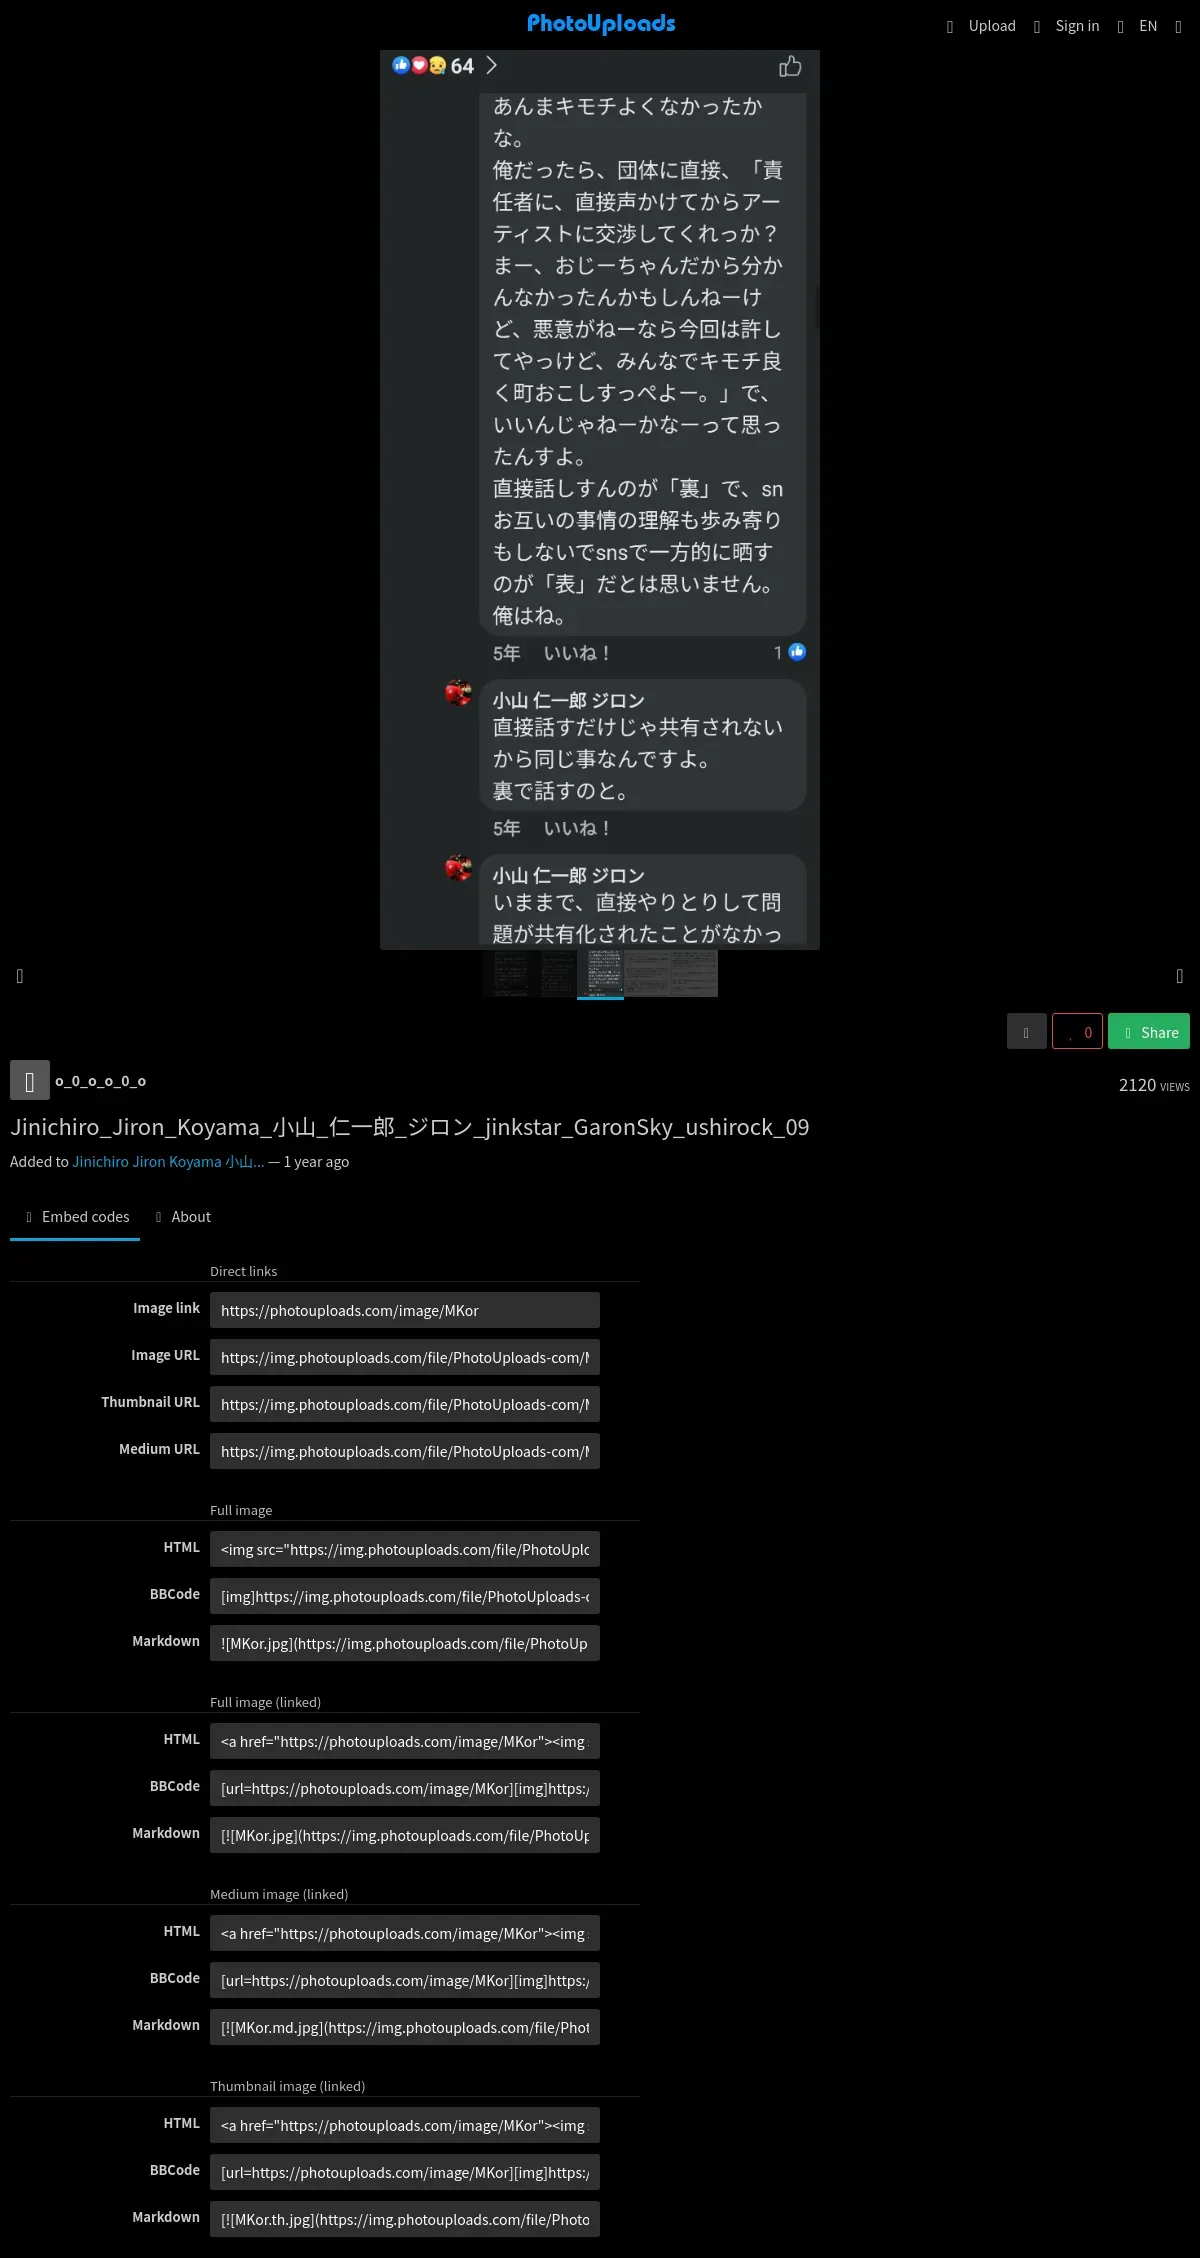Switch to the About tab
This screenshot has height=2258, width=1200.
182,1217
